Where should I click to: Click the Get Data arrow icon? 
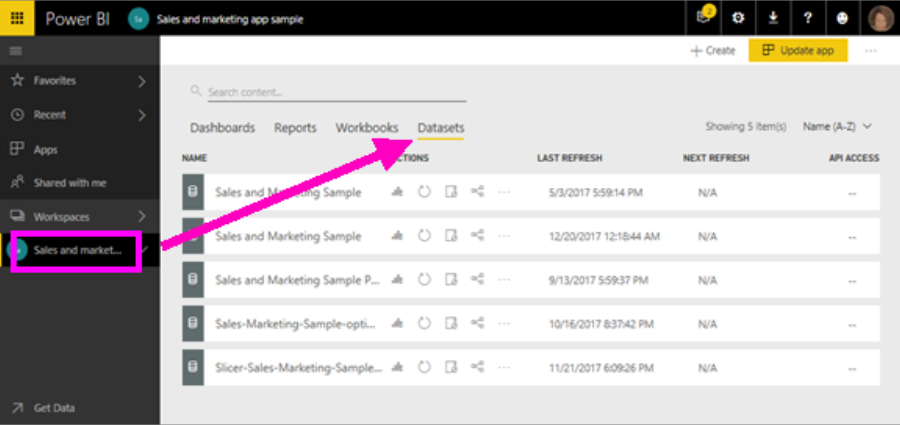click(17, 408)
